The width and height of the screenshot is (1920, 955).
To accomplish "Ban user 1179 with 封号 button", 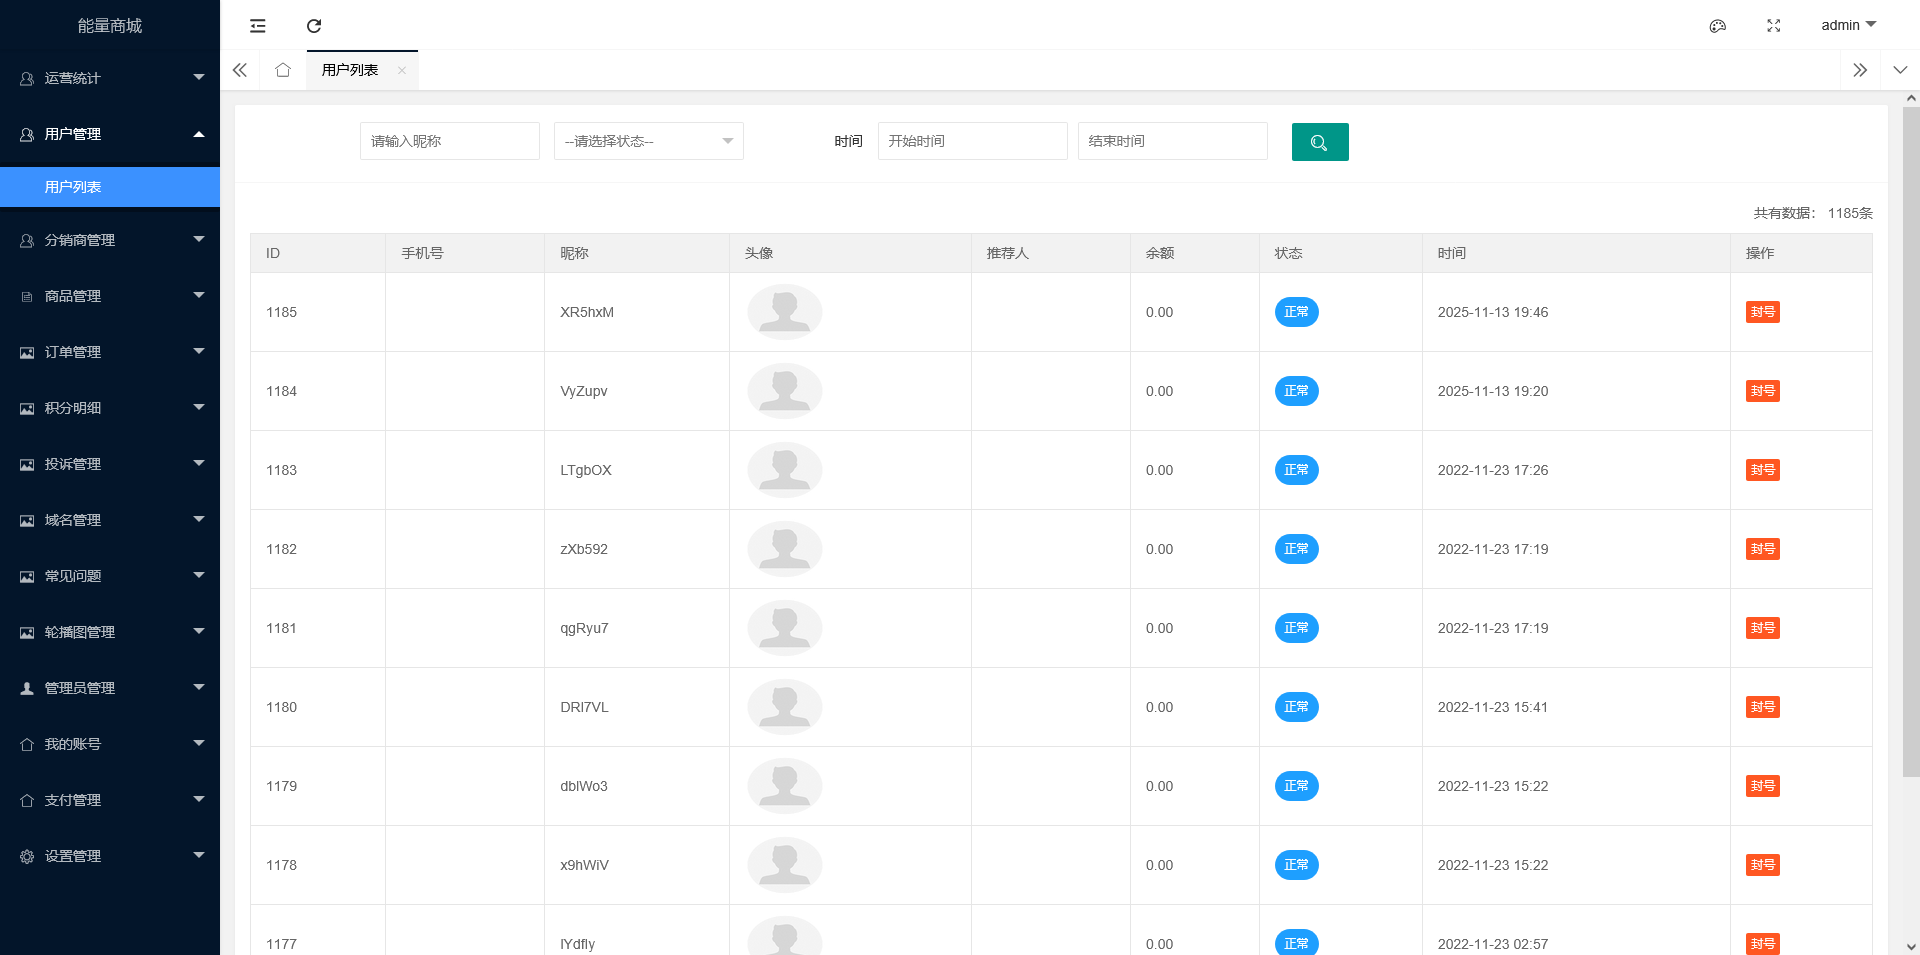I will [1763, 786].
